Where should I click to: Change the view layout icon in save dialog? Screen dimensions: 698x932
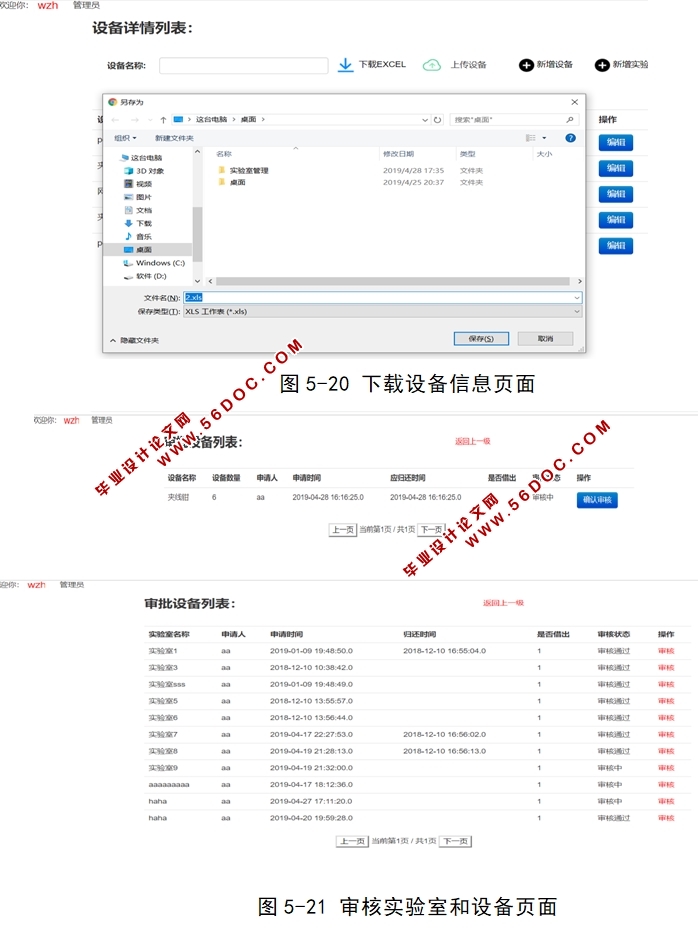coord(530,138)
